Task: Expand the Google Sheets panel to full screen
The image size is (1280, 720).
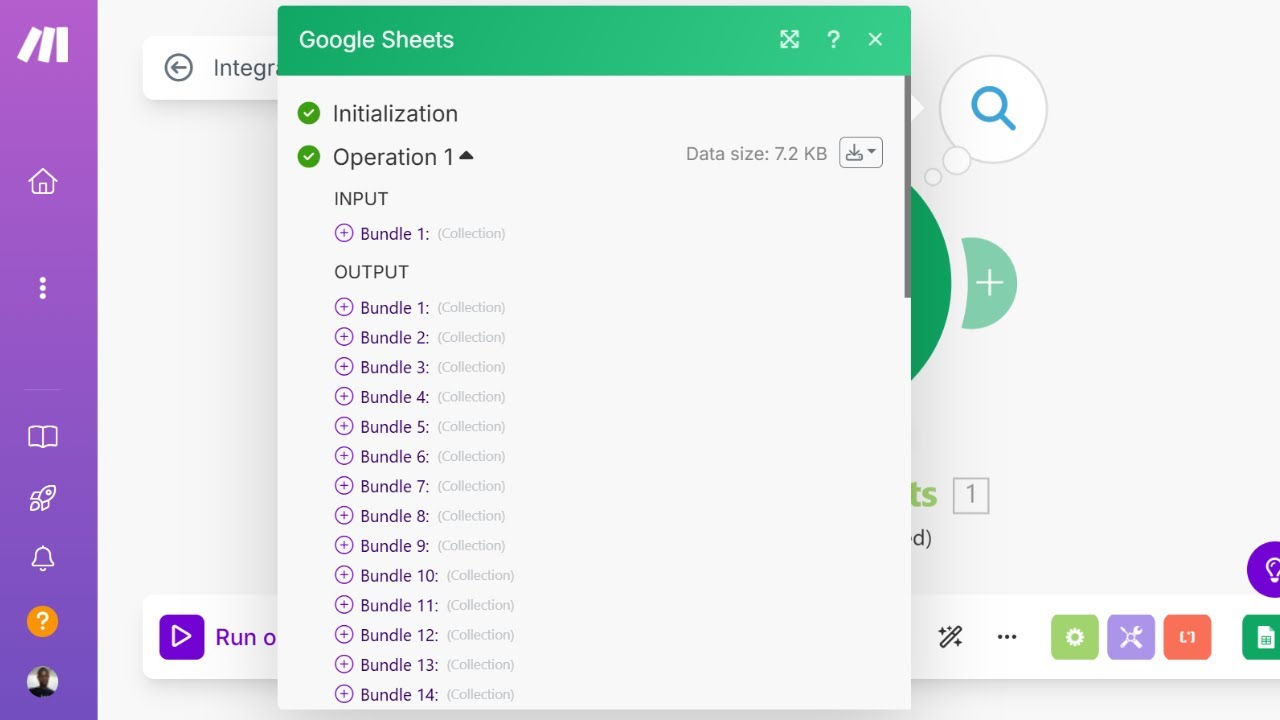Action: (x=790, y=39)
